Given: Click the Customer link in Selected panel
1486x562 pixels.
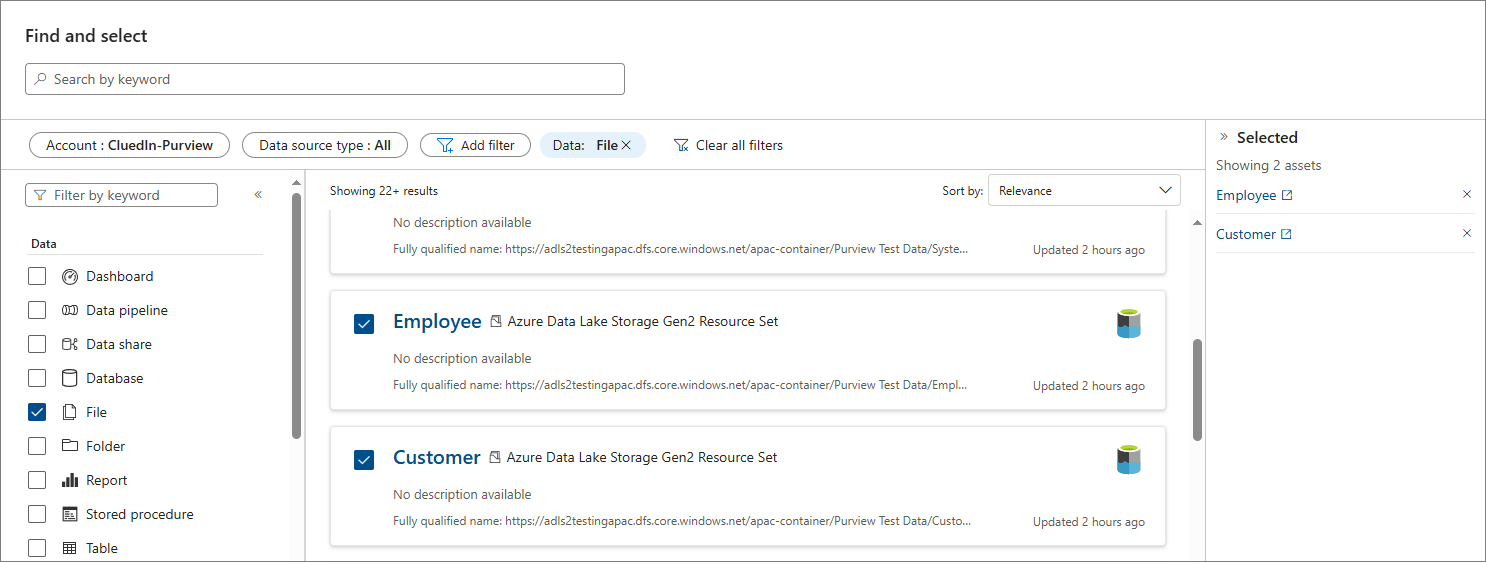Looking at the screenshot, I should click(x=1246, y=234).
